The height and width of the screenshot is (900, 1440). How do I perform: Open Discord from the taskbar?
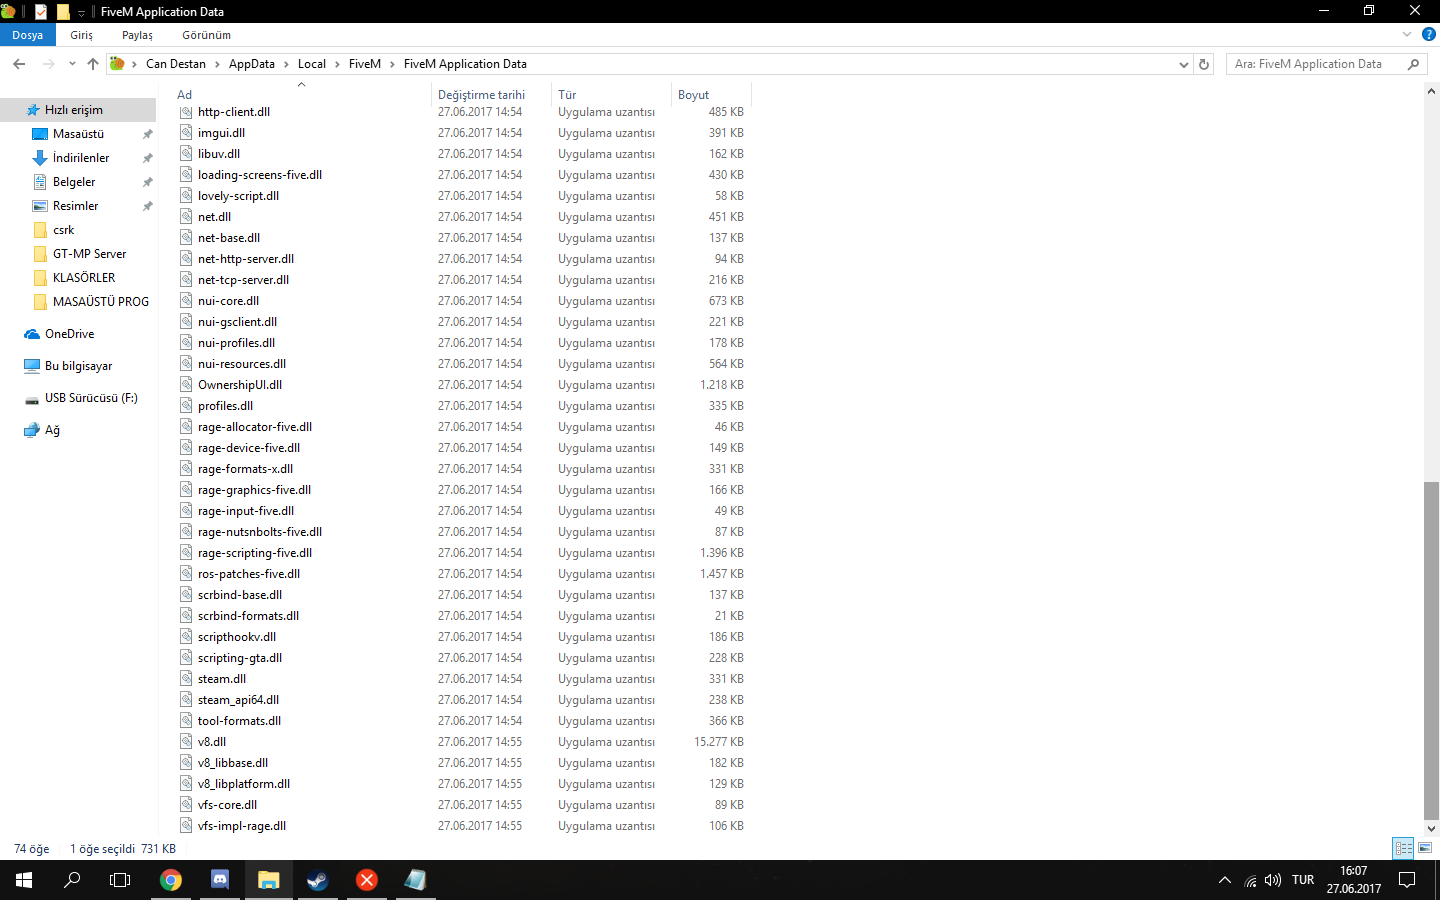coord(220,880)
